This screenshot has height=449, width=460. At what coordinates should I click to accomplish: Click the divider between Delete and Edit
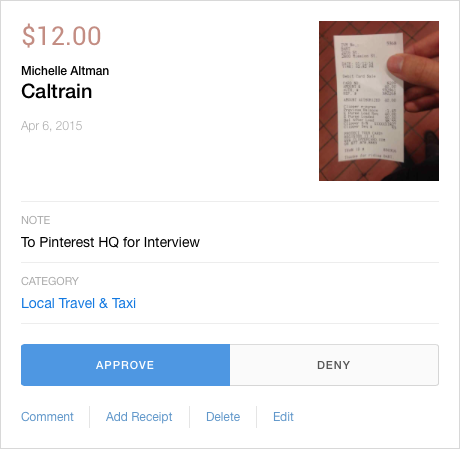tap(257, 417)
